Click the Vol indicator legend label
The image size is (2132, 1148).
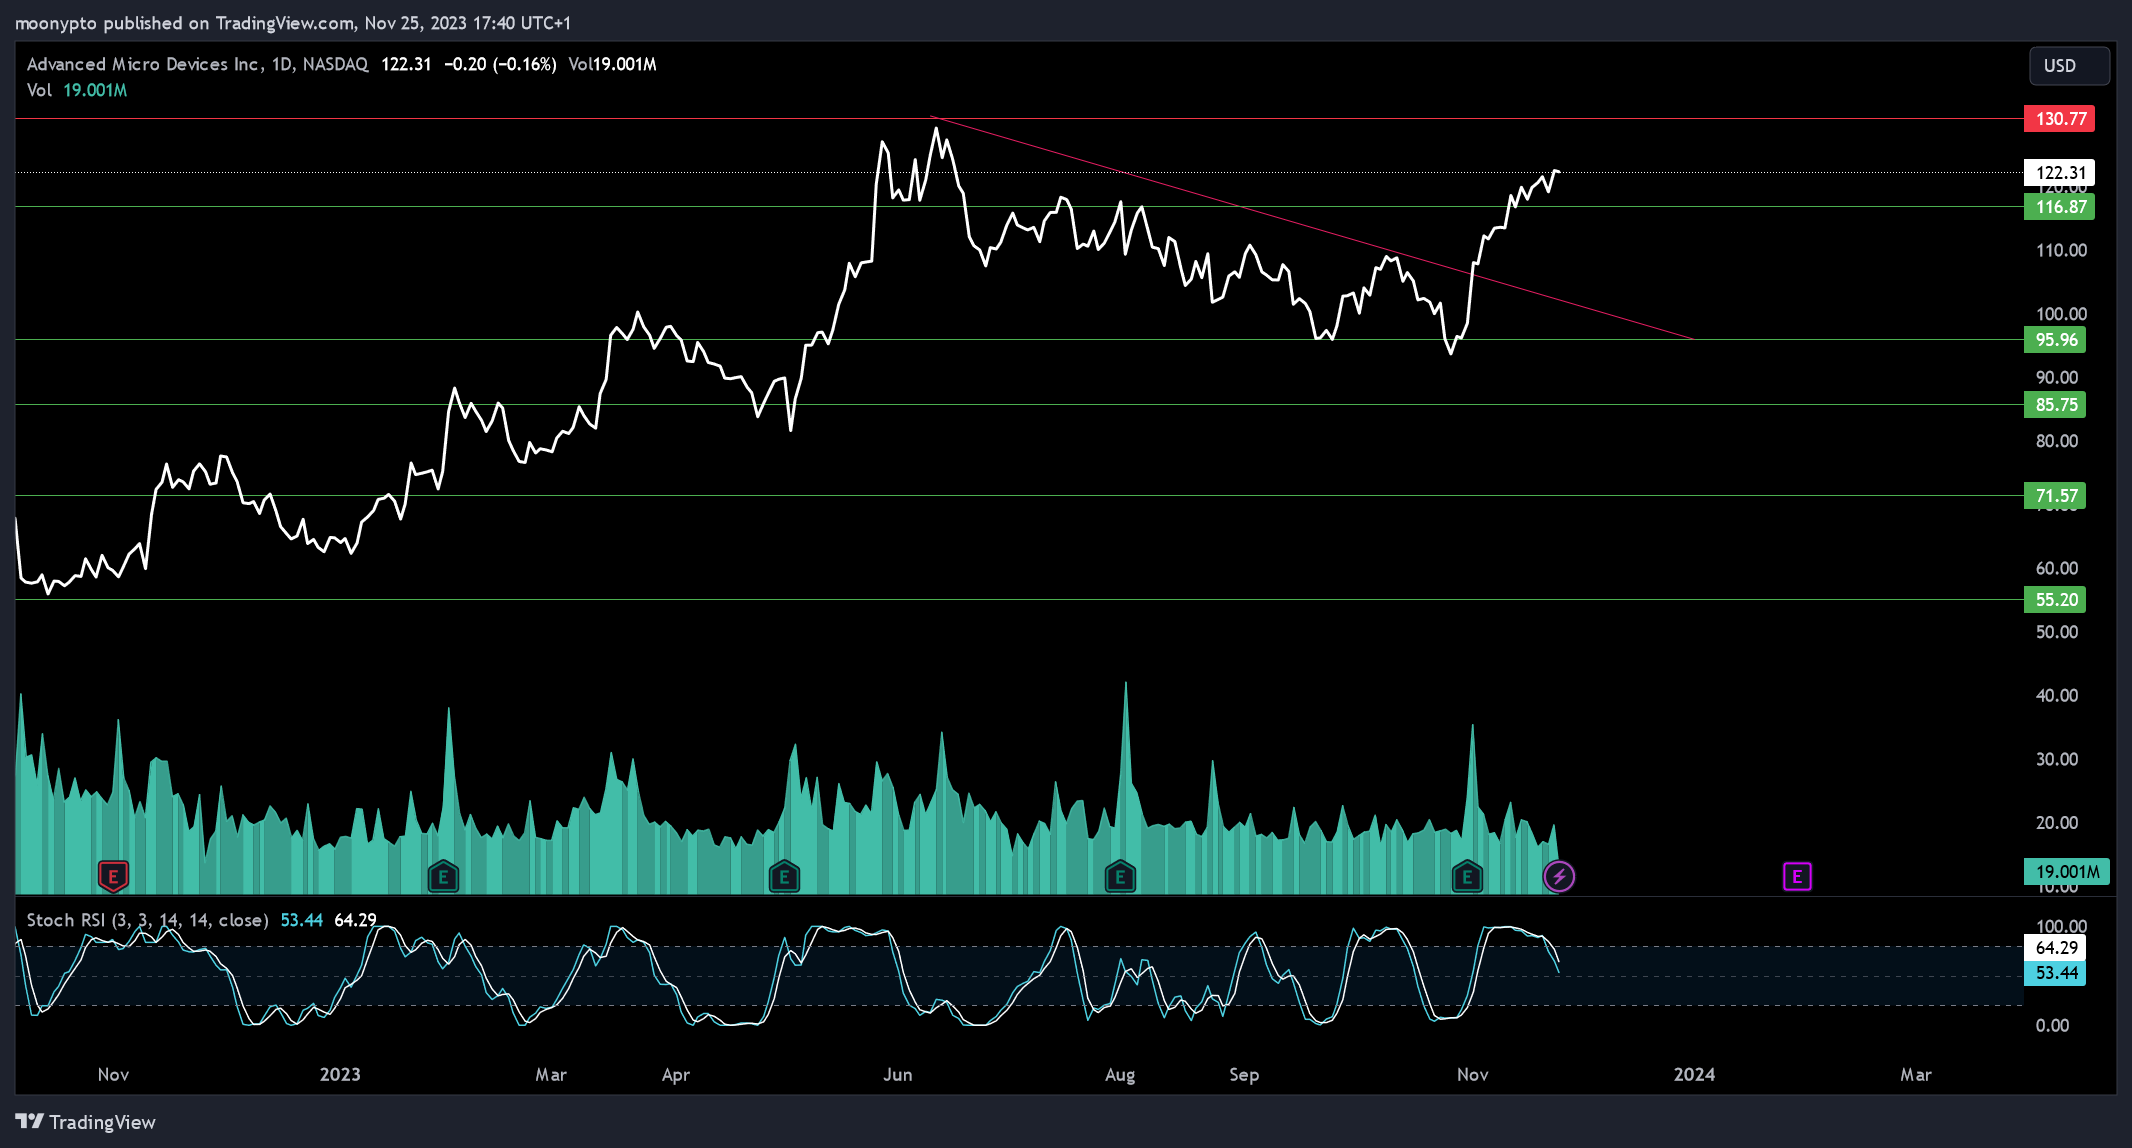39,90
